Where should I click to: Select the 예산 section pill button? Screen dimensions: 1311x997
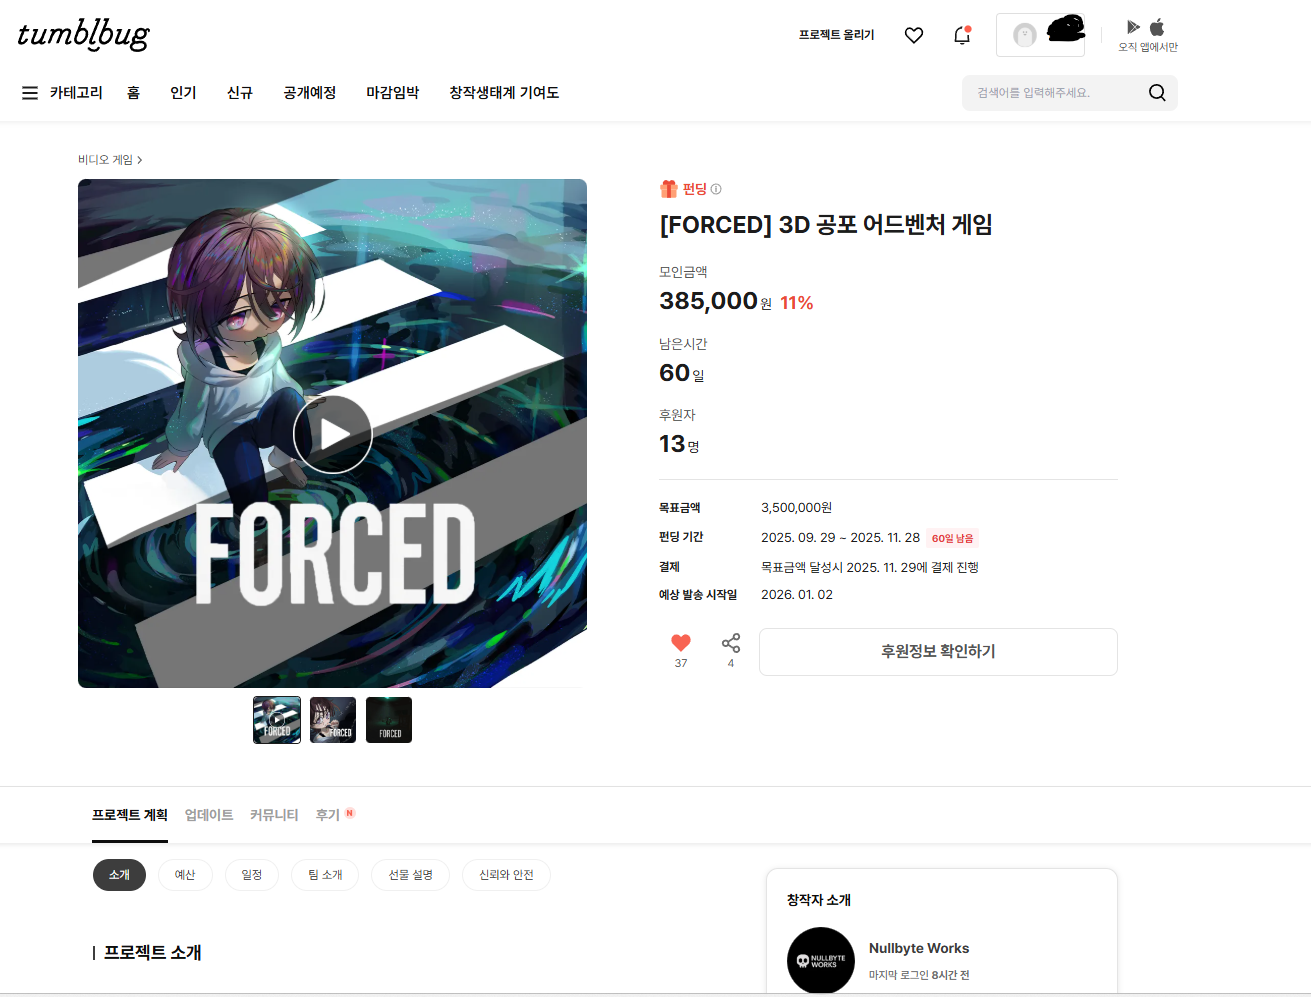click(185, 875)
